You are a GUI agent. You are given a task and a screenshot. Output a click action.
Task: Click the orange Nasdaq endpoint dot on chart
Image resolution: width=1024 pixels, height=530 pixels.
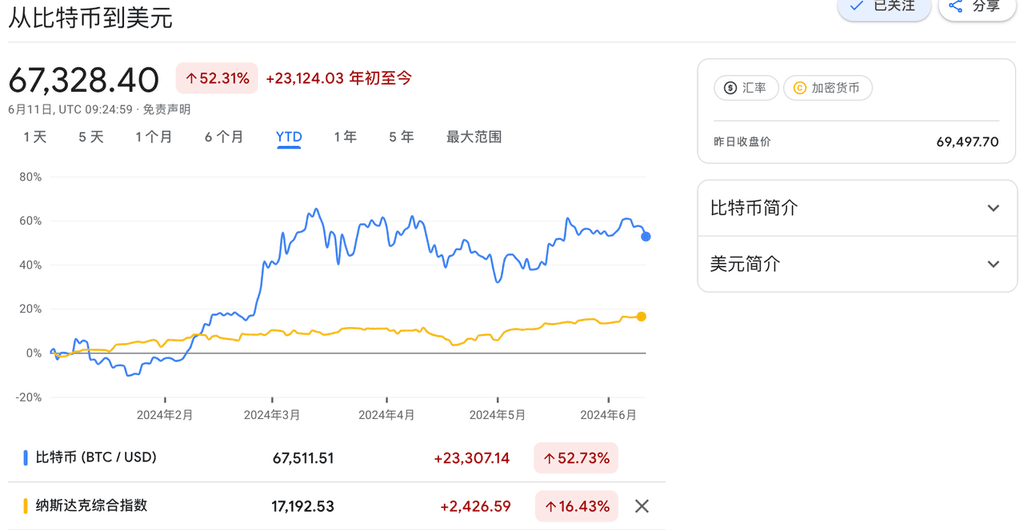pos(641,316)
